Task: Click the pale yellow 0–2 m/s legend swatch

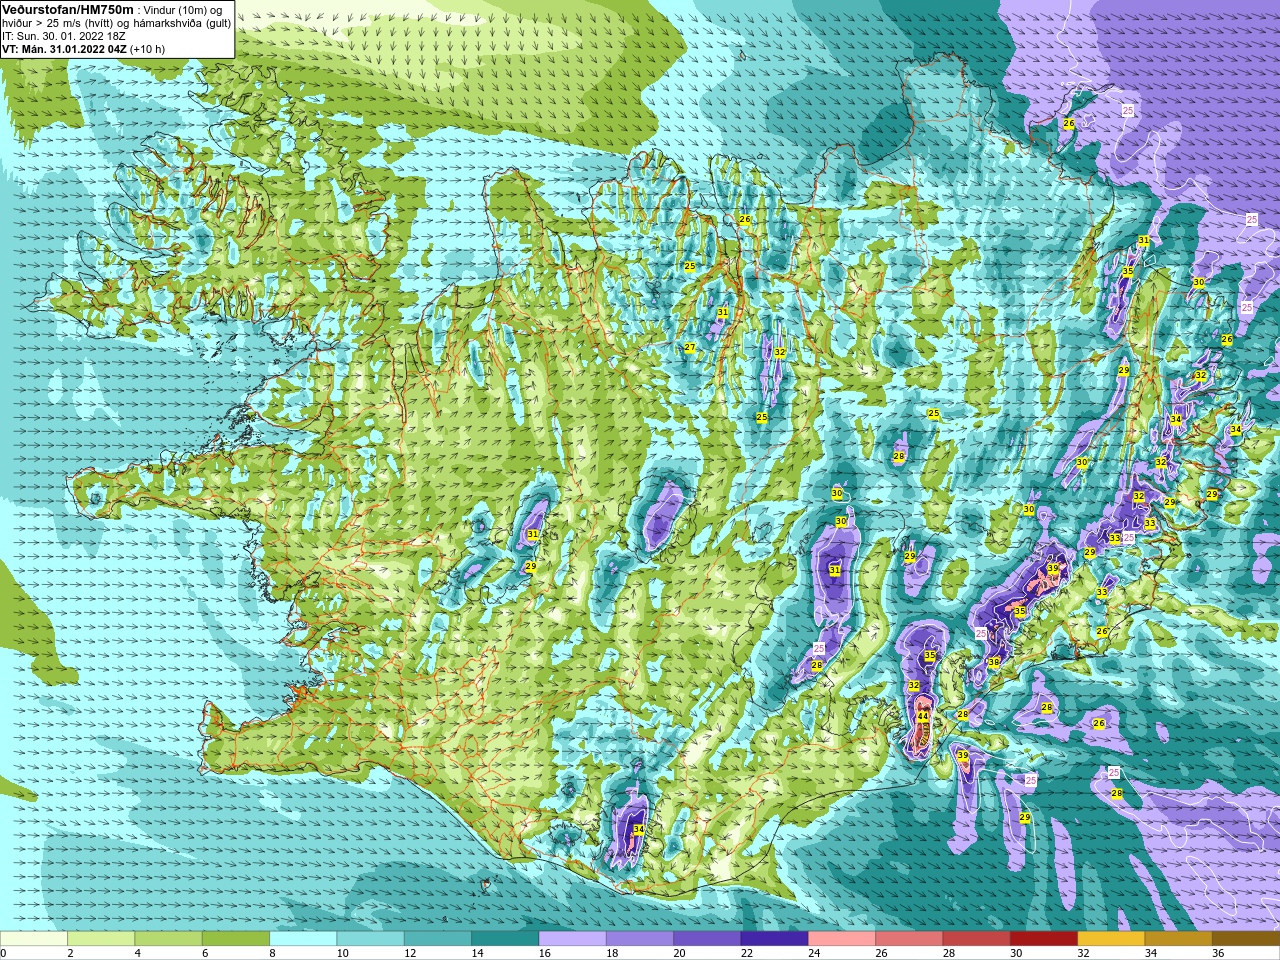Action: [34, 939]
